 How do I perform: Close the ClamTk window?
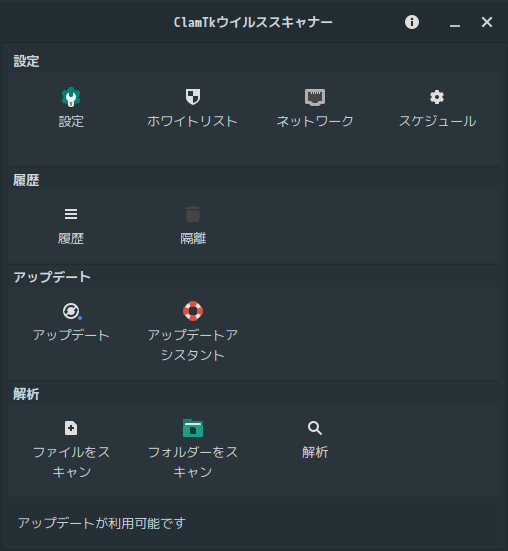tap(487, 22)
